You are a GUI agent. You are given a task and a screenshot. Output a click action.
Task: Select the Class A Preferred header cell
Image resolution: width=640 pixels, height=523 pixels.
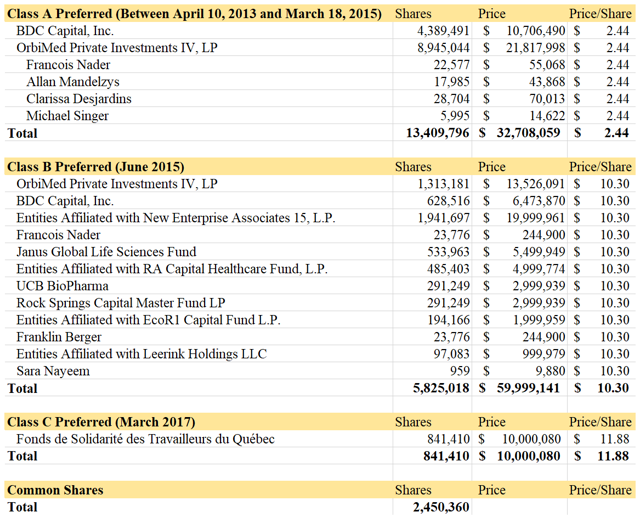[194, 13]
